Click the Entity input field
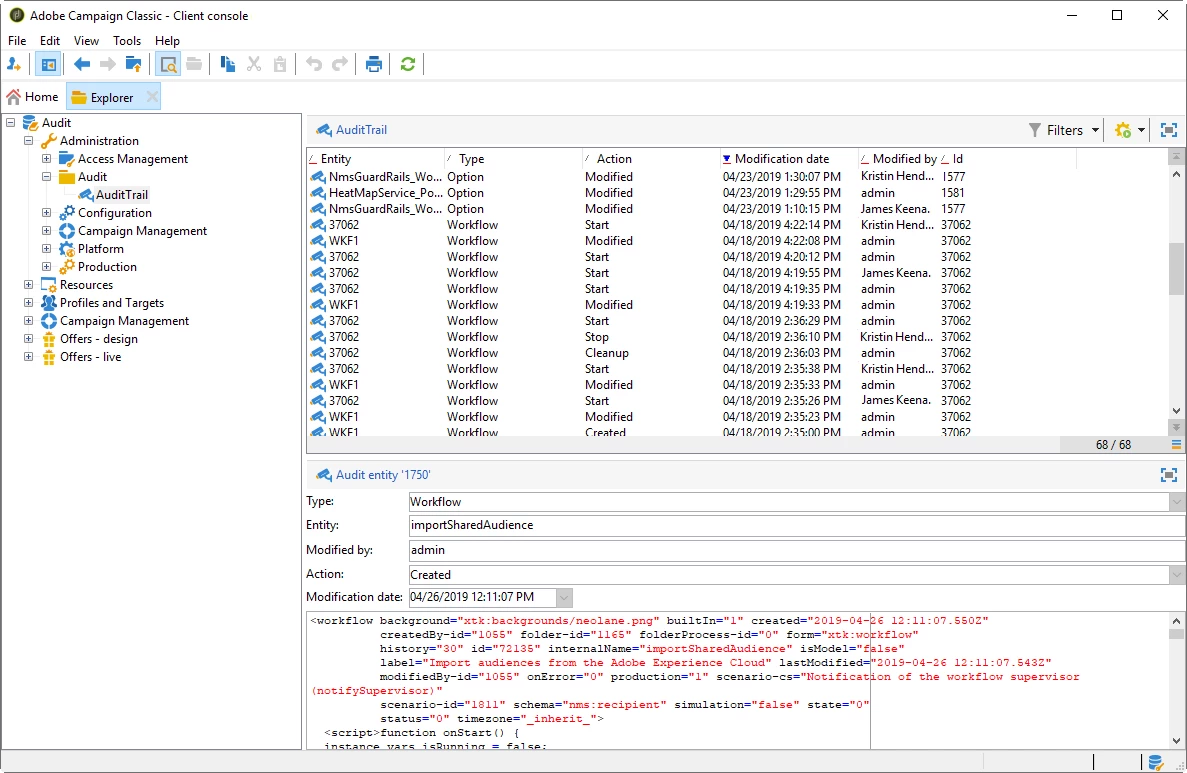Image resolution: width=1187 pixels, height=773 pixels. click(797, 525)
